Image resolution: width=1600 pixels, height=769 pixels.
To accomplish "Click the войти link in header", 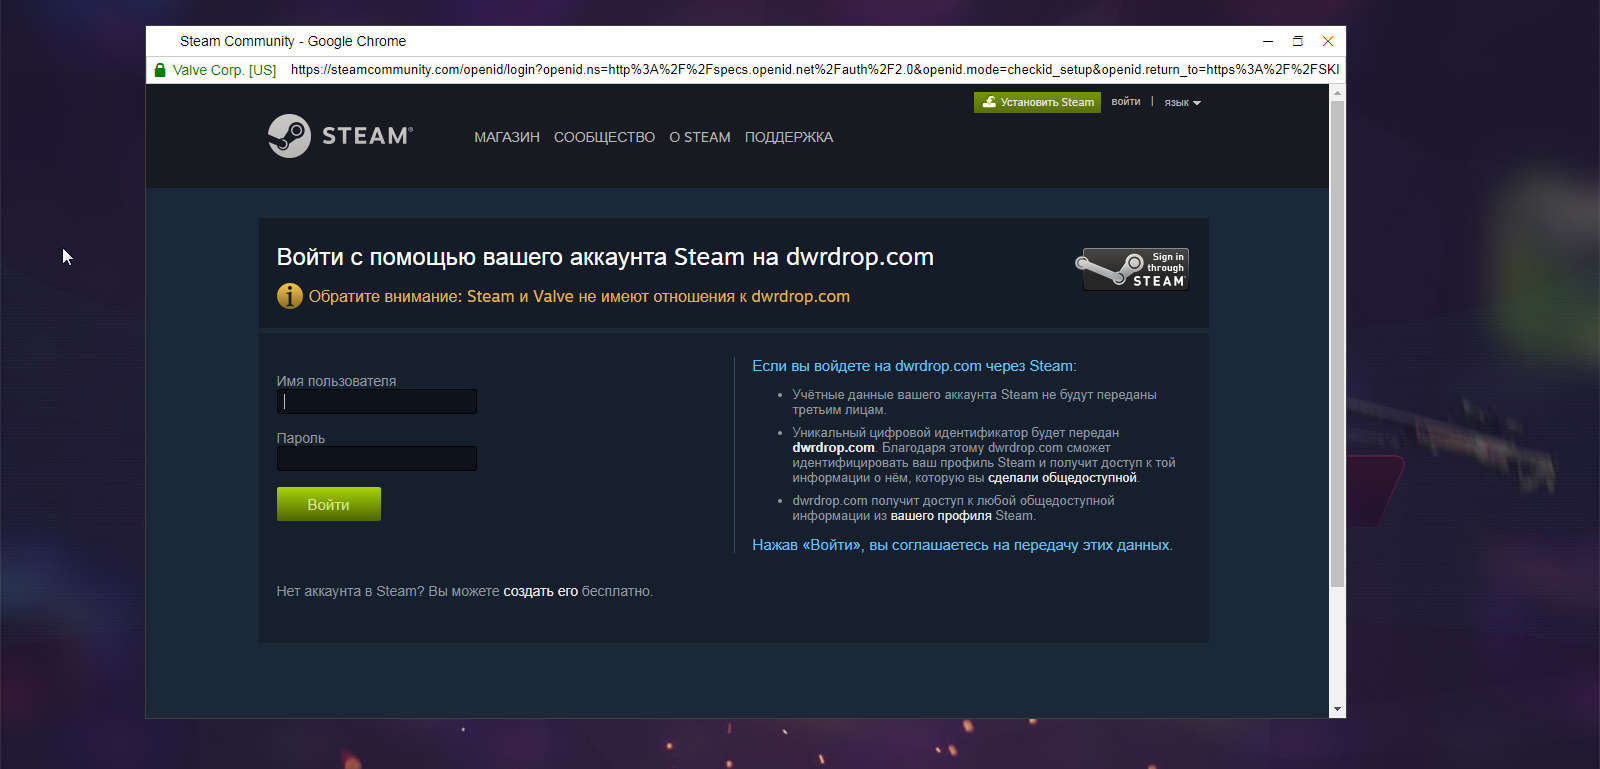I will [x=1125, y=102].
